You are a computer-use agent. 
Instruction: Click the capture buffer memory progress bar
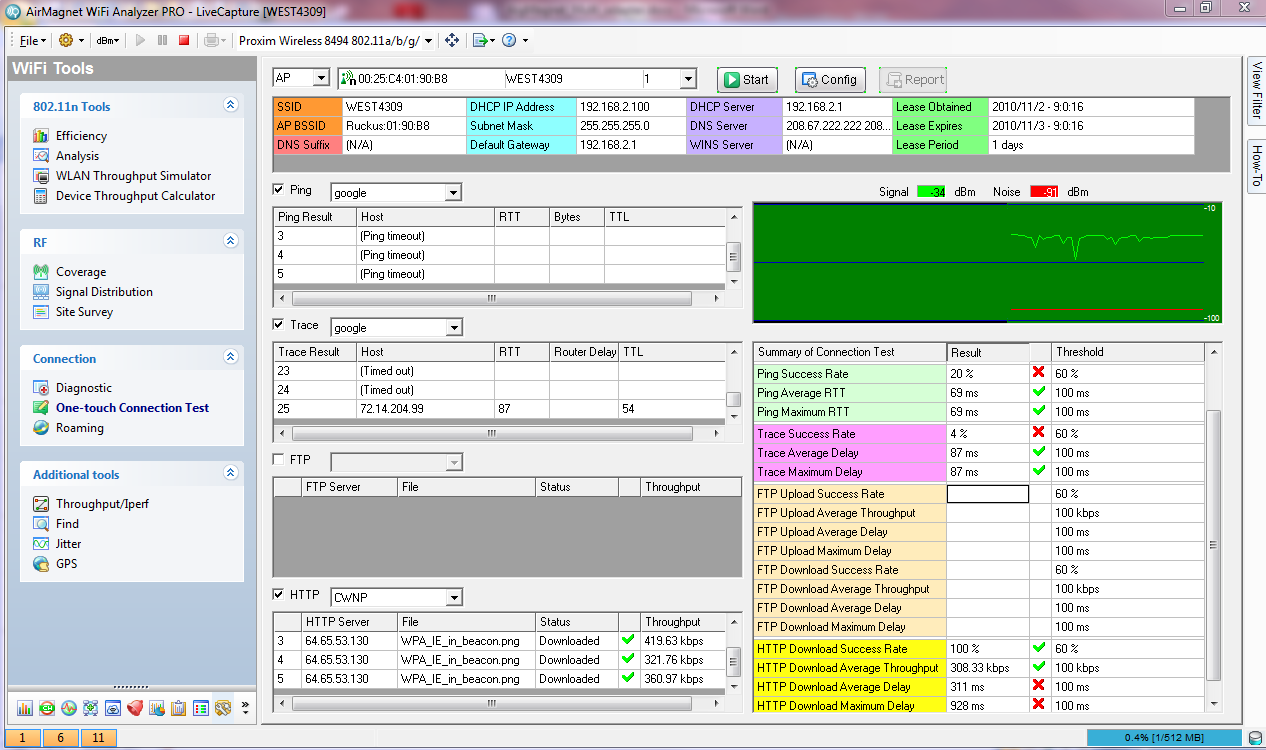[1166, 738]
